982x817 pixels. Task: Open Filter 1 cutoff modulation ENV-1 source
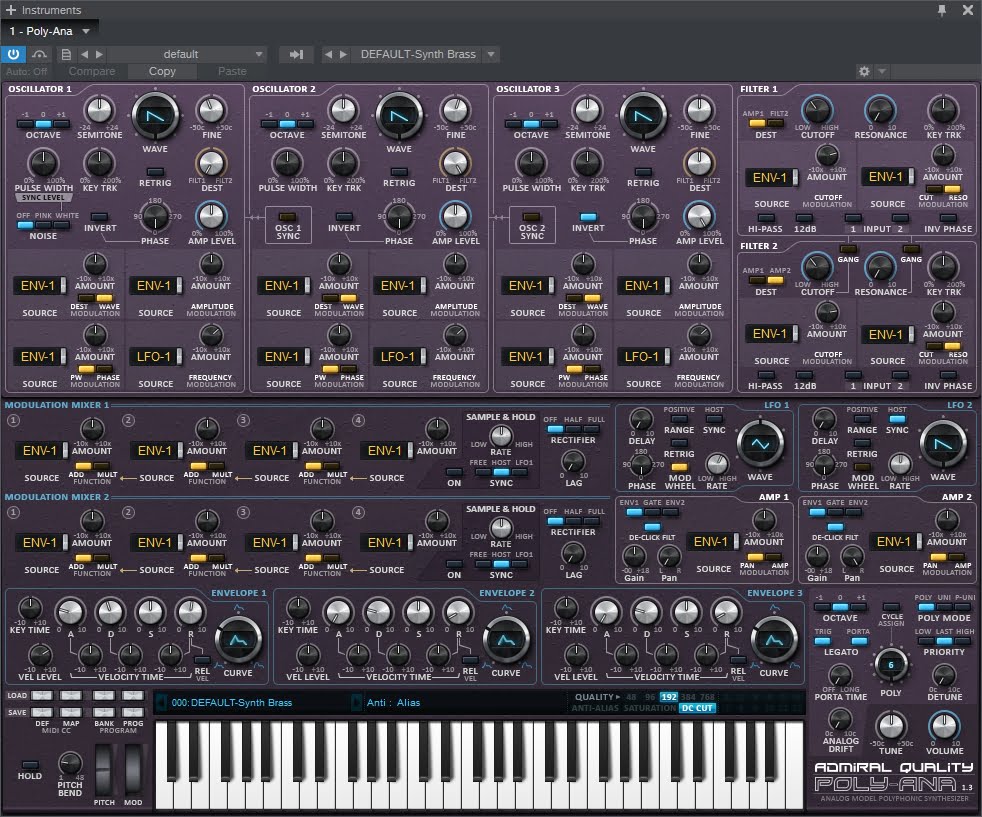tap(772, 178)
